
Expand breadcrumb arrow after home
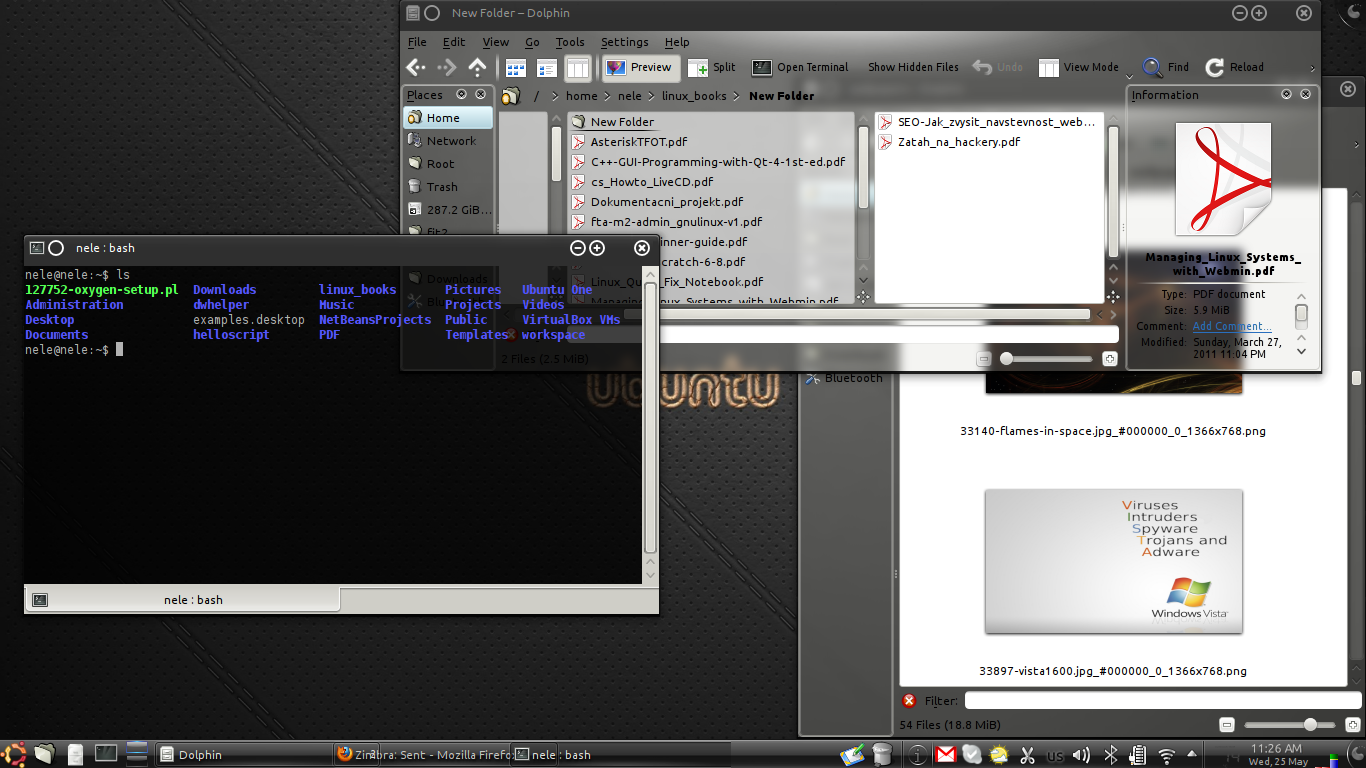click(x=607, y=96)
